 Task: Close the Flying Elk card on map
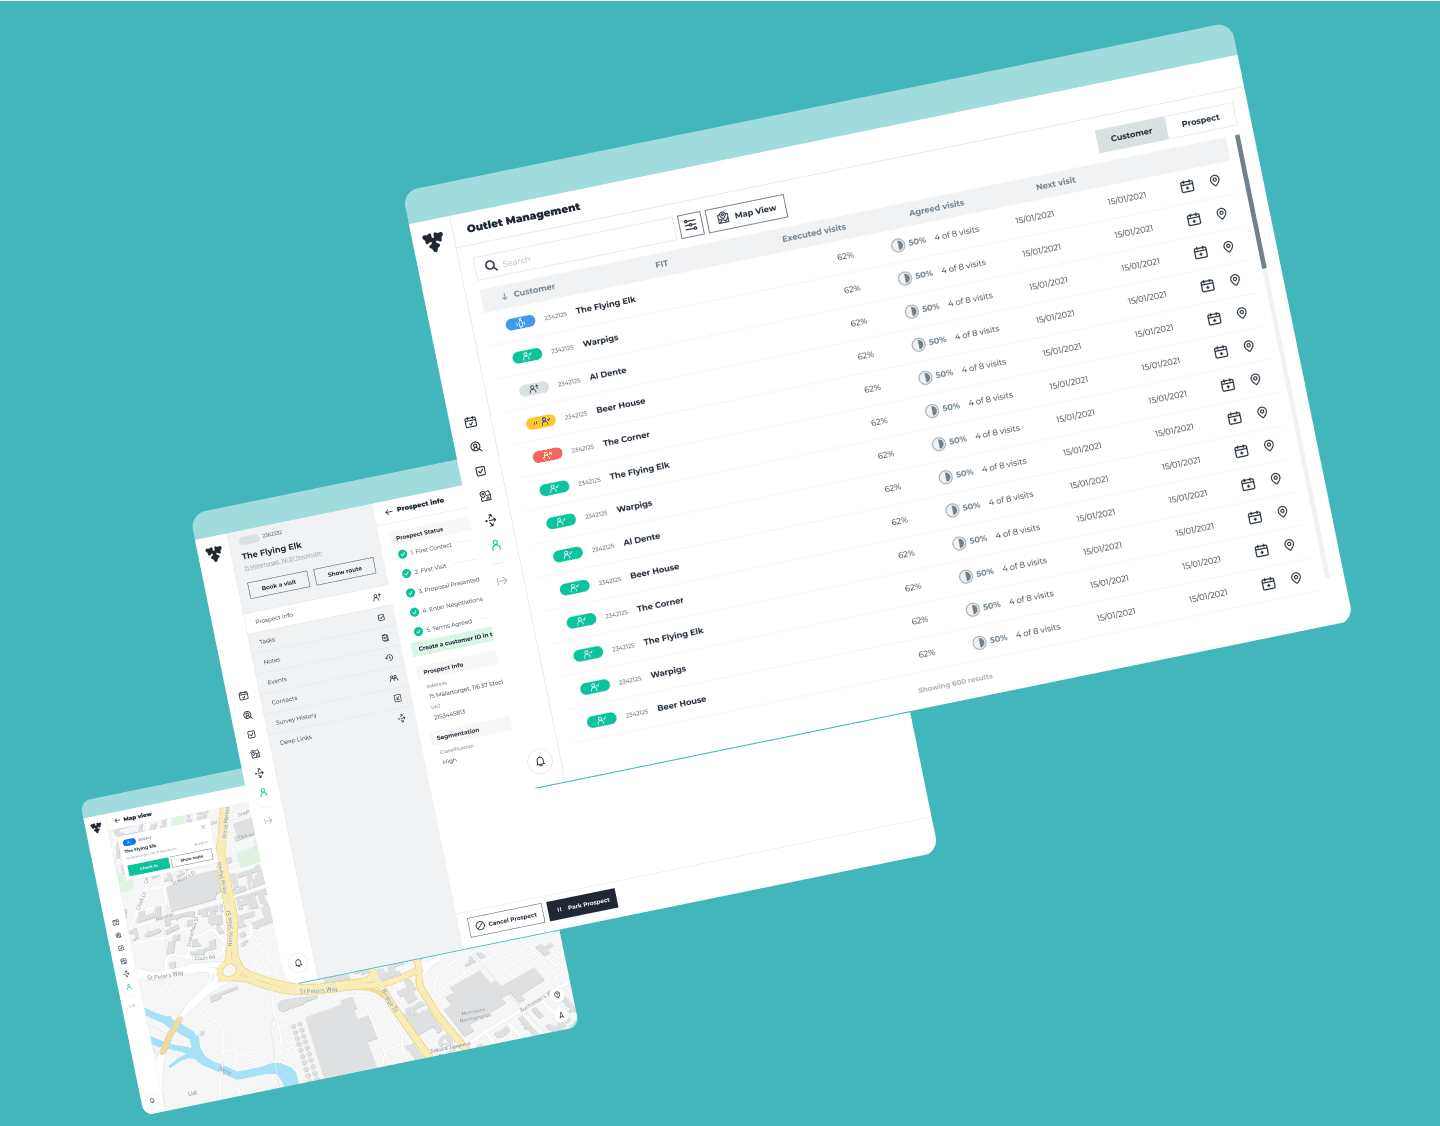[203, 827]
